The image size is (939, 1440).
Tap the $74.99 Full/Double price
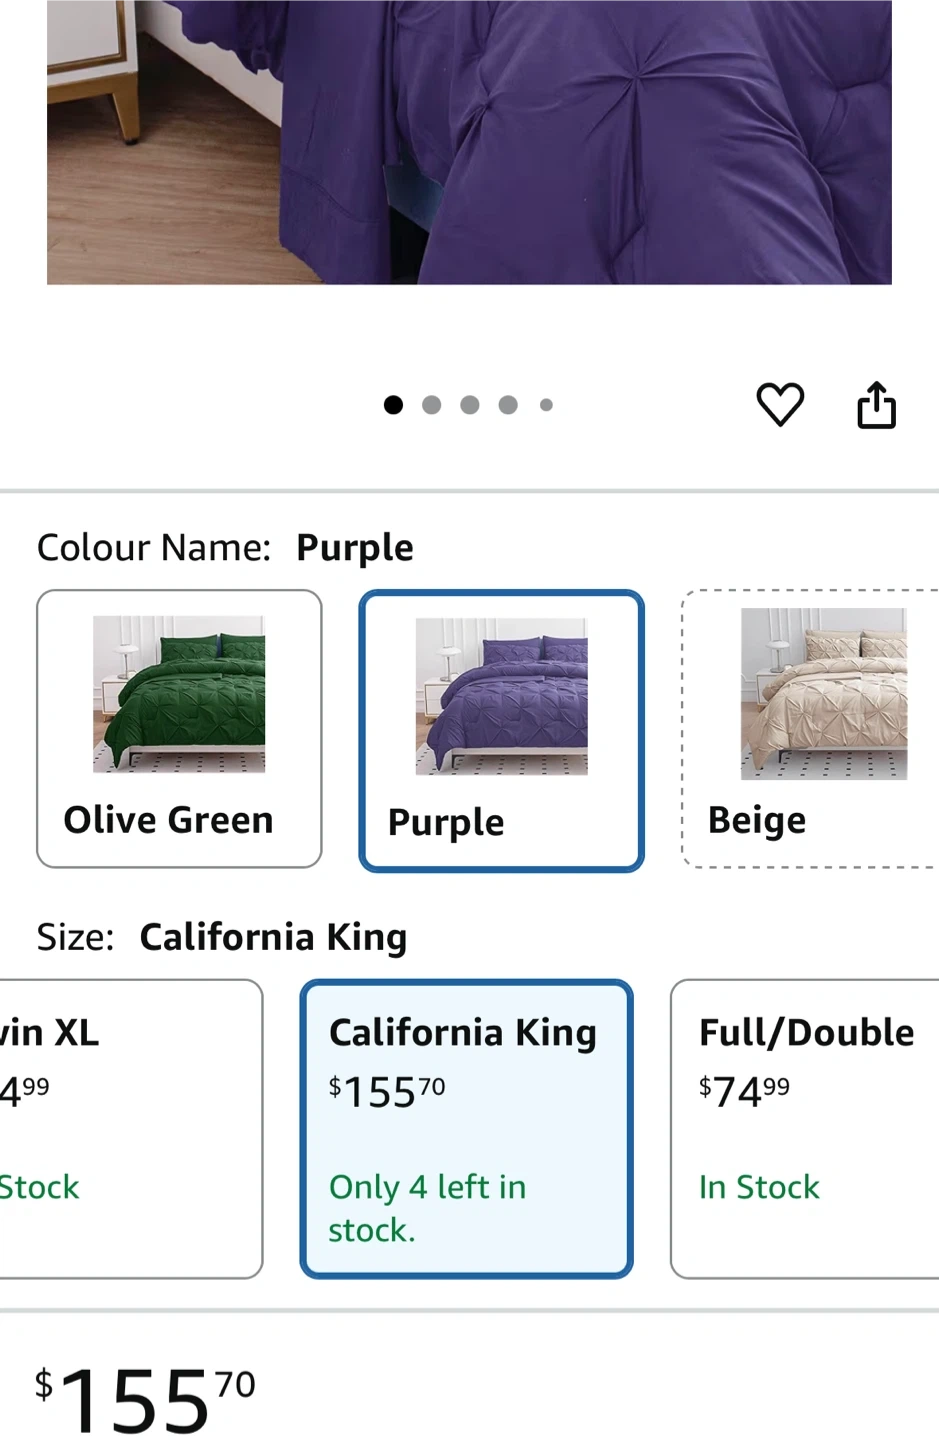coord(744,1092)
